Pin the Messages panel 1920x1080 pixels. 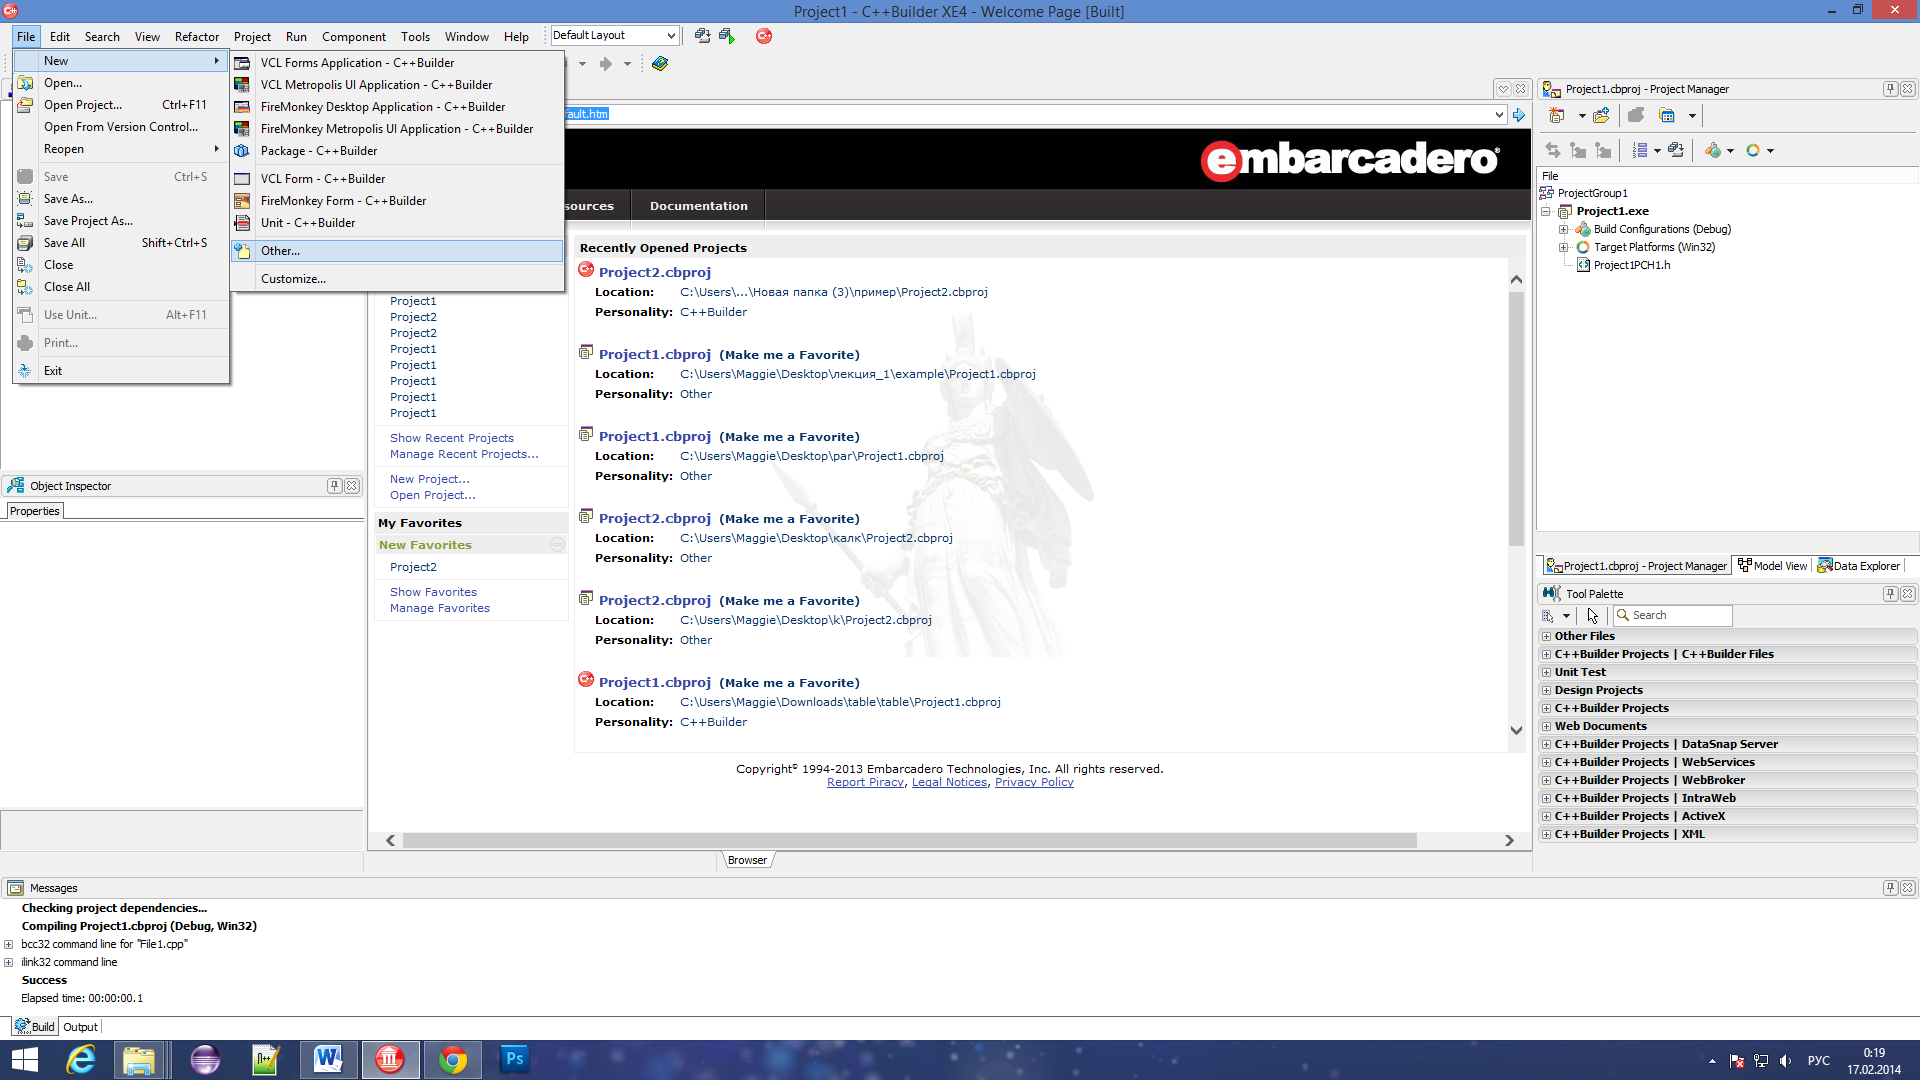pyautogui.click(x=1890, y=888)
